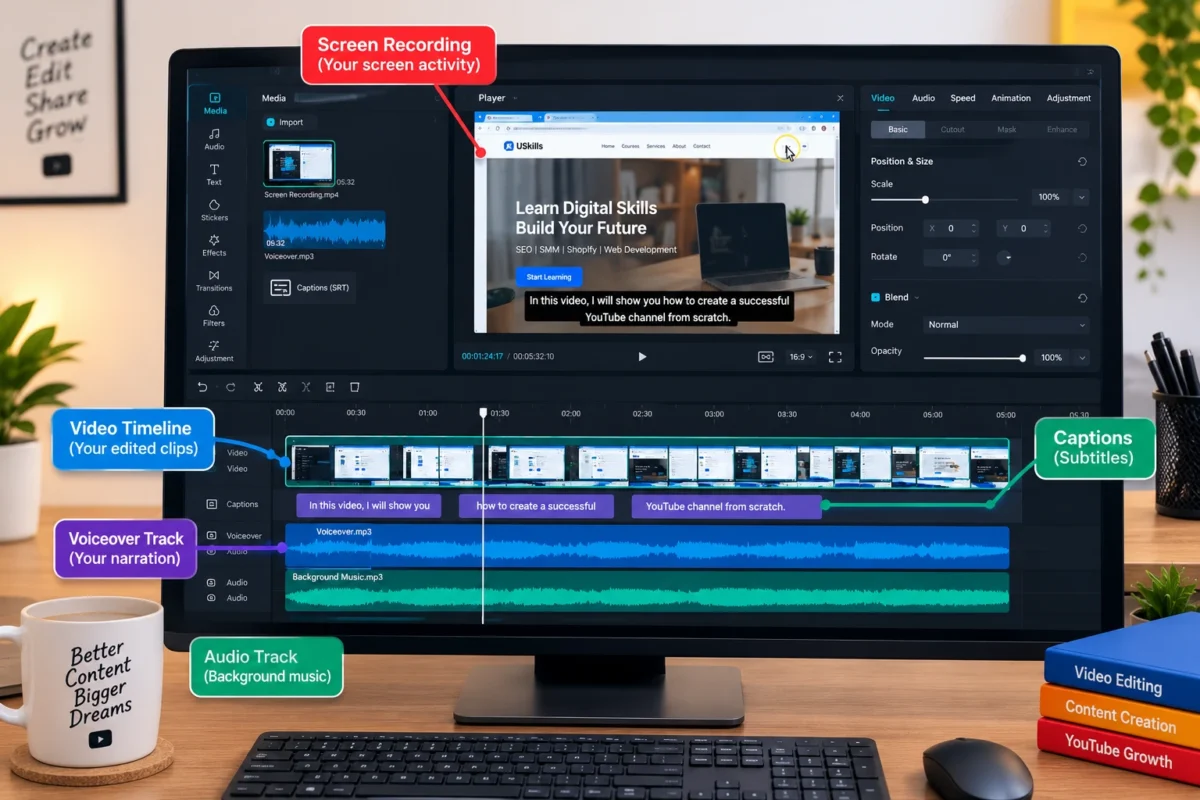Click the second scissors trim icon
This screenshot has height=800, width=1200.
point(282,387)
